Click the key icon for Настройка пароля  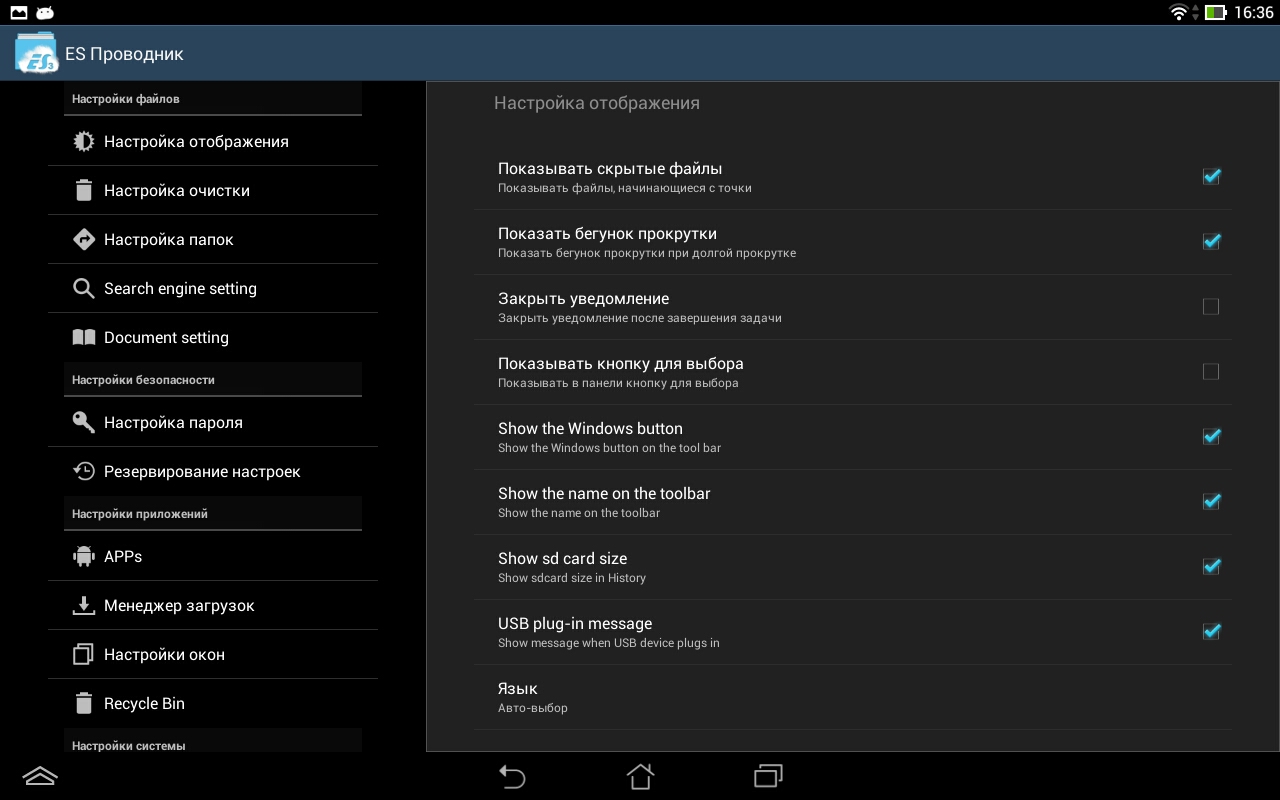click(x=84, y=423)
